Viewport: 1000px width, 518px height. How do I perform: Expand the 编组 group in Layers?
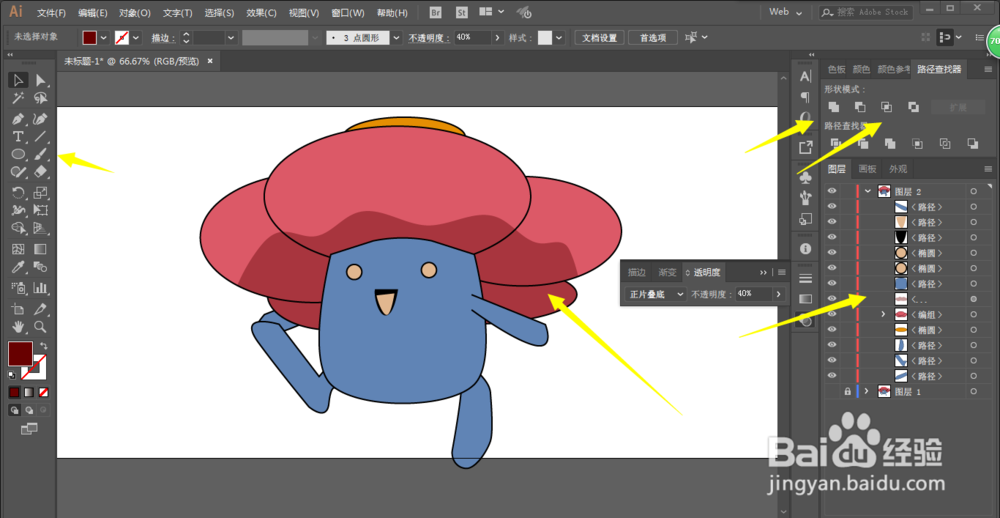[883, 314]
